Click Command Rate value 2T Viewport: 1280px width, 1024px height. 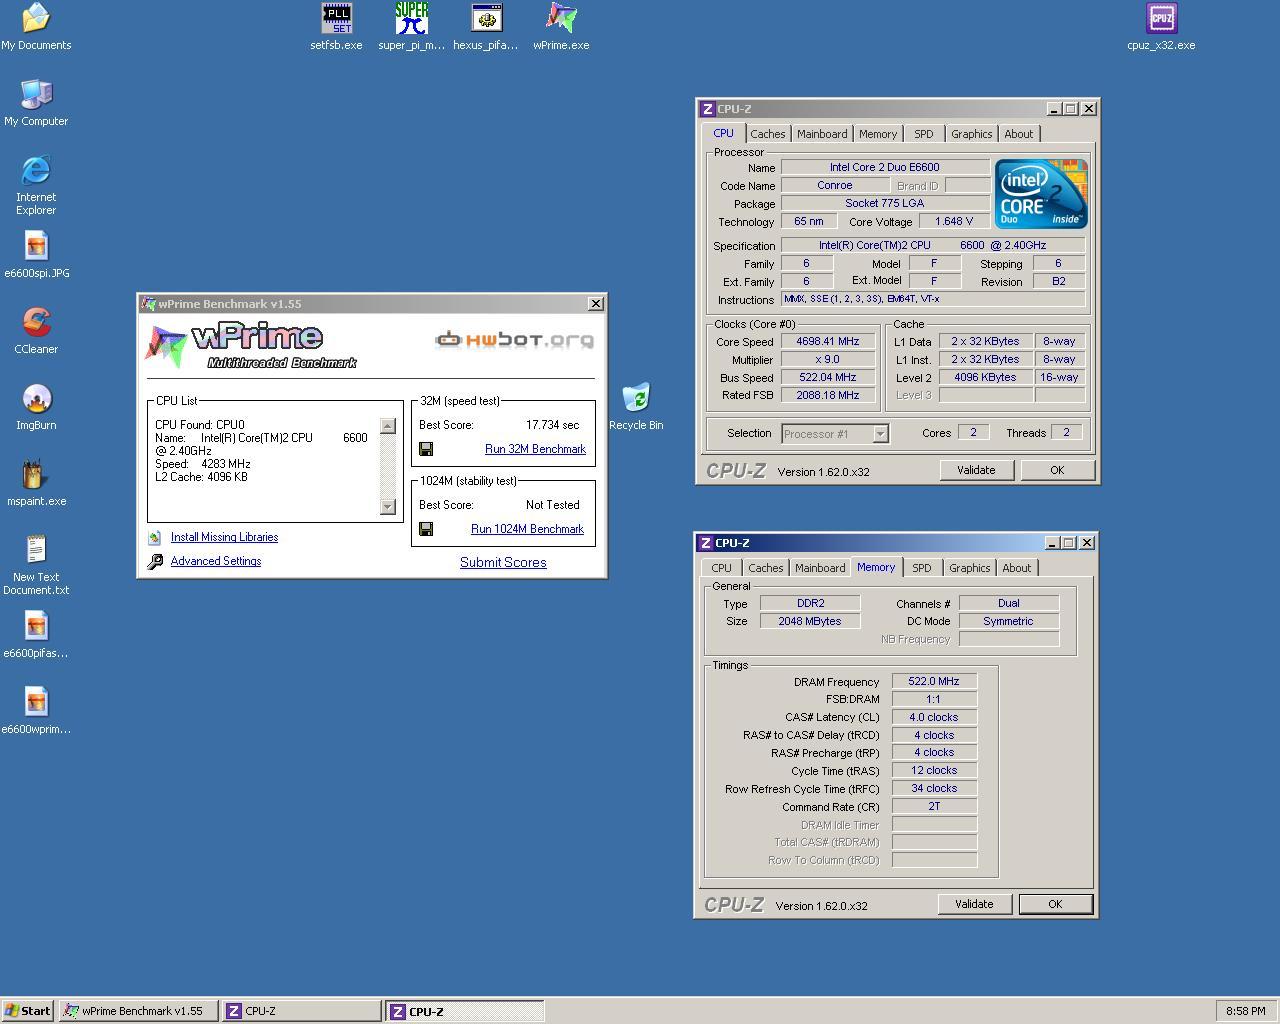934,806
